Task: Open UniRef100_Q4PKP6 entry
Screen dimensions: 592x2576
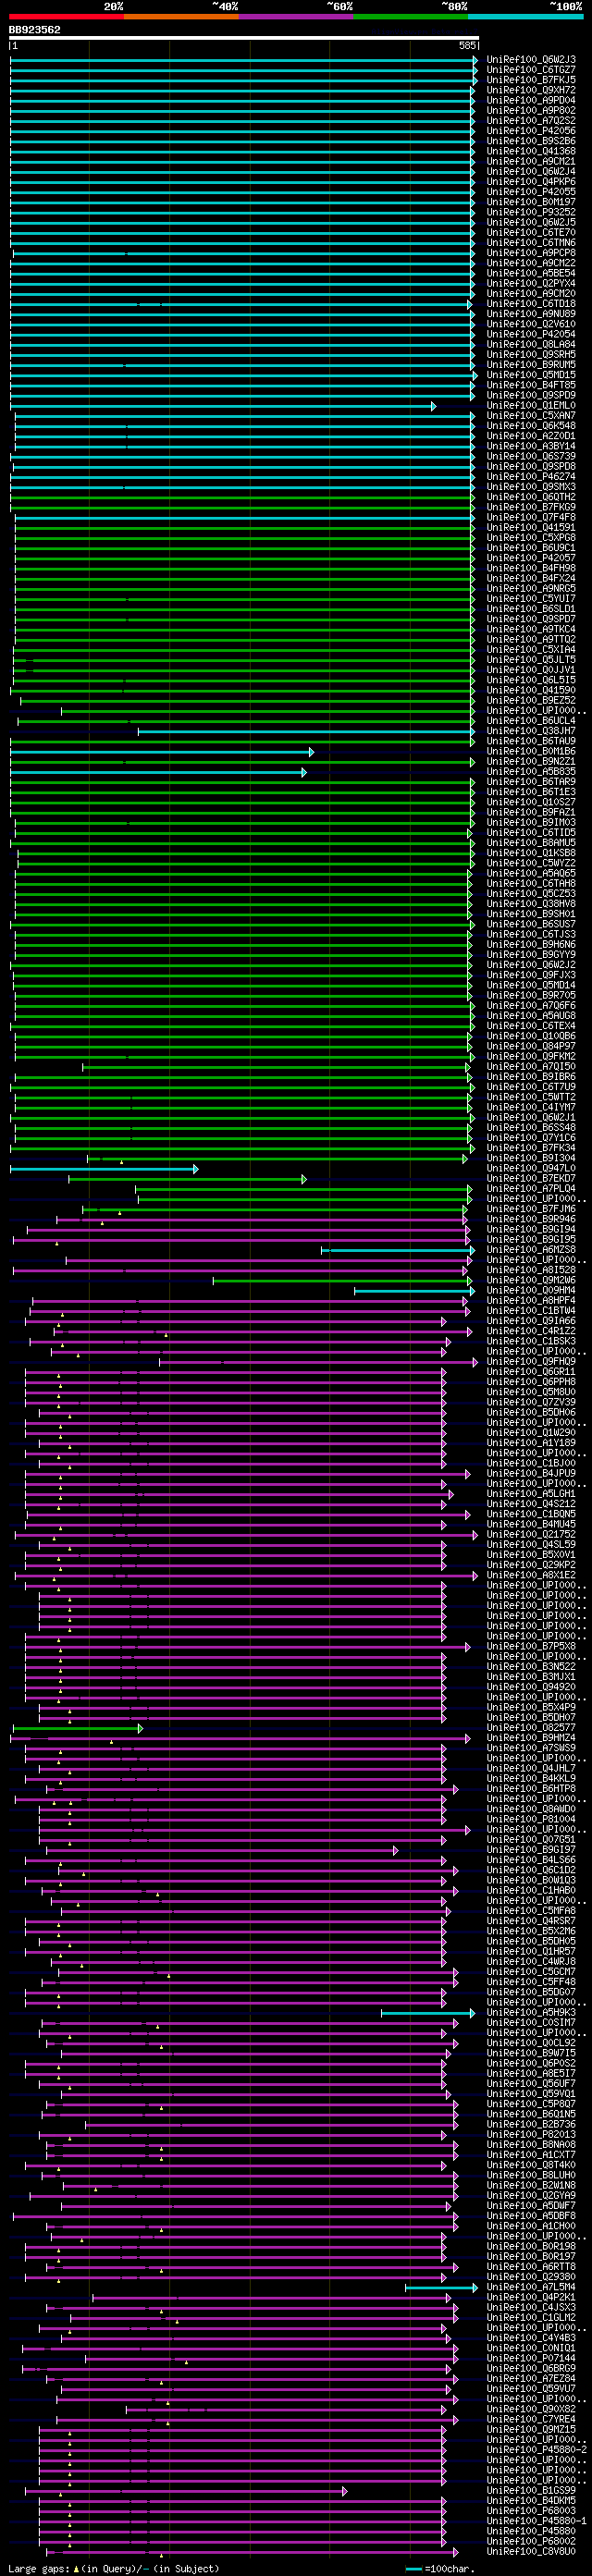Action: [x=531, y=182]
